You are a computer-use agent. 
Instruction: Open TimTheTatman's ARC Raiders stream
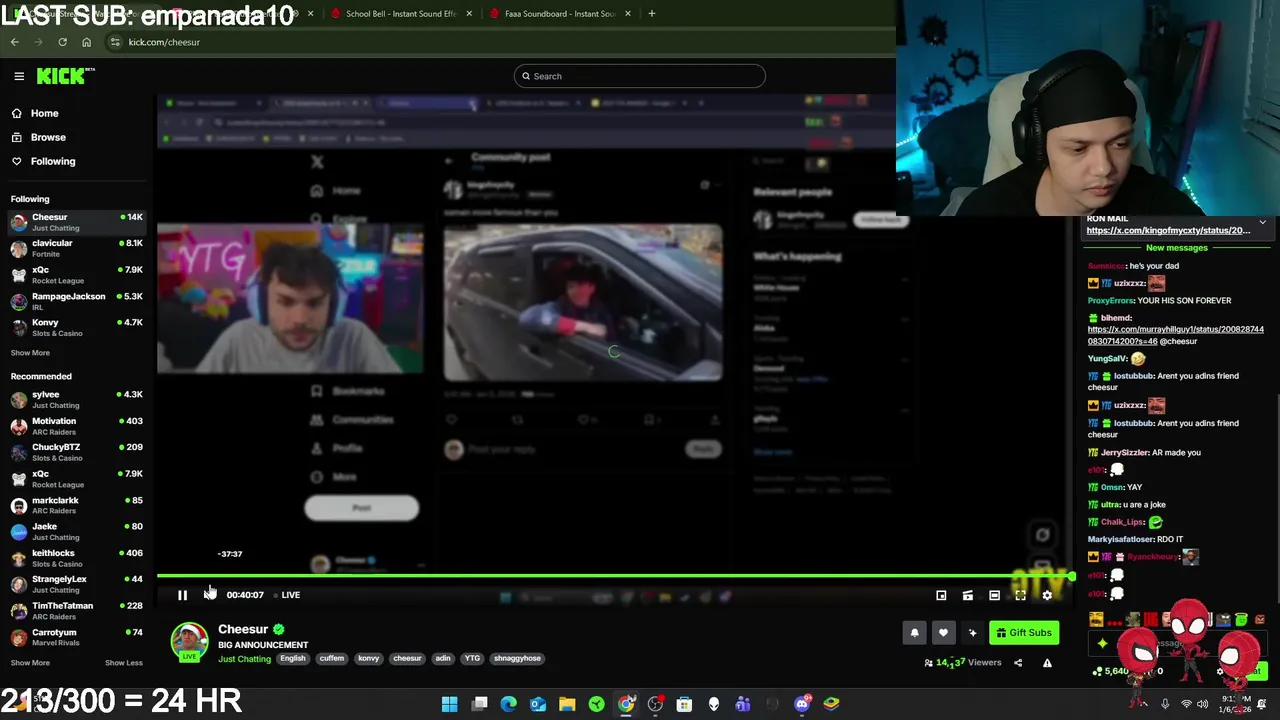[77, 611]
